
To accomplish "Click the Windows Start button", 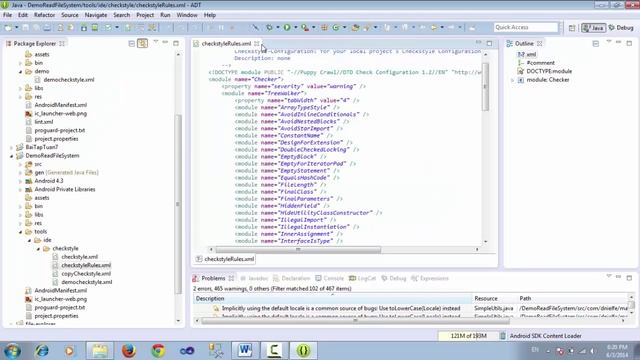I will tap(13, 351).
